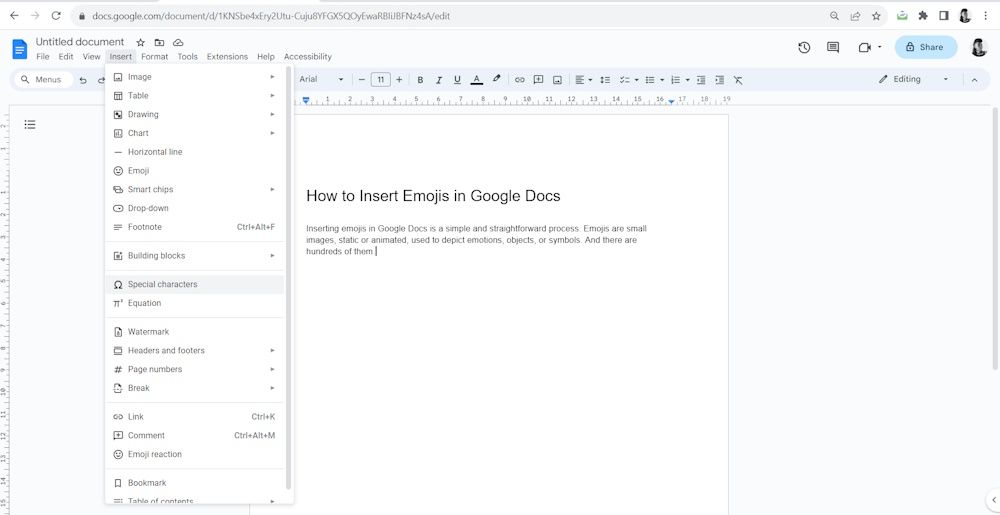
Task: Click the Menus search box
Action: click(x=42, y=80)
